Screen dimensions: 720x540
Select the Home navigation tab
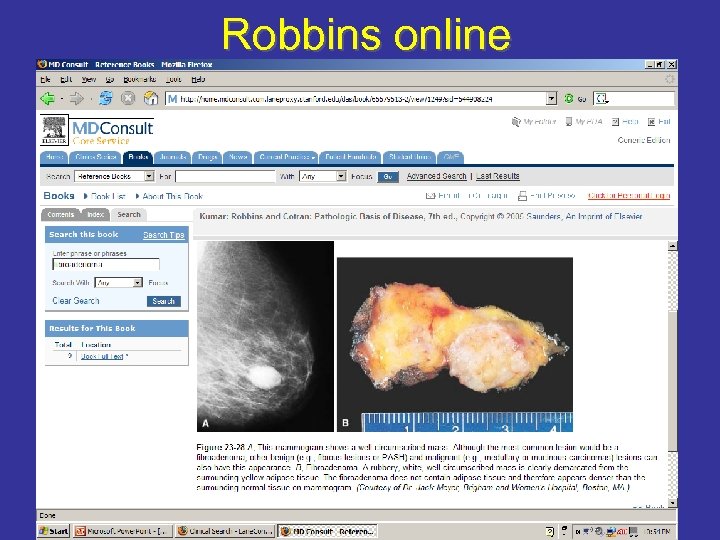pos(54,157)
